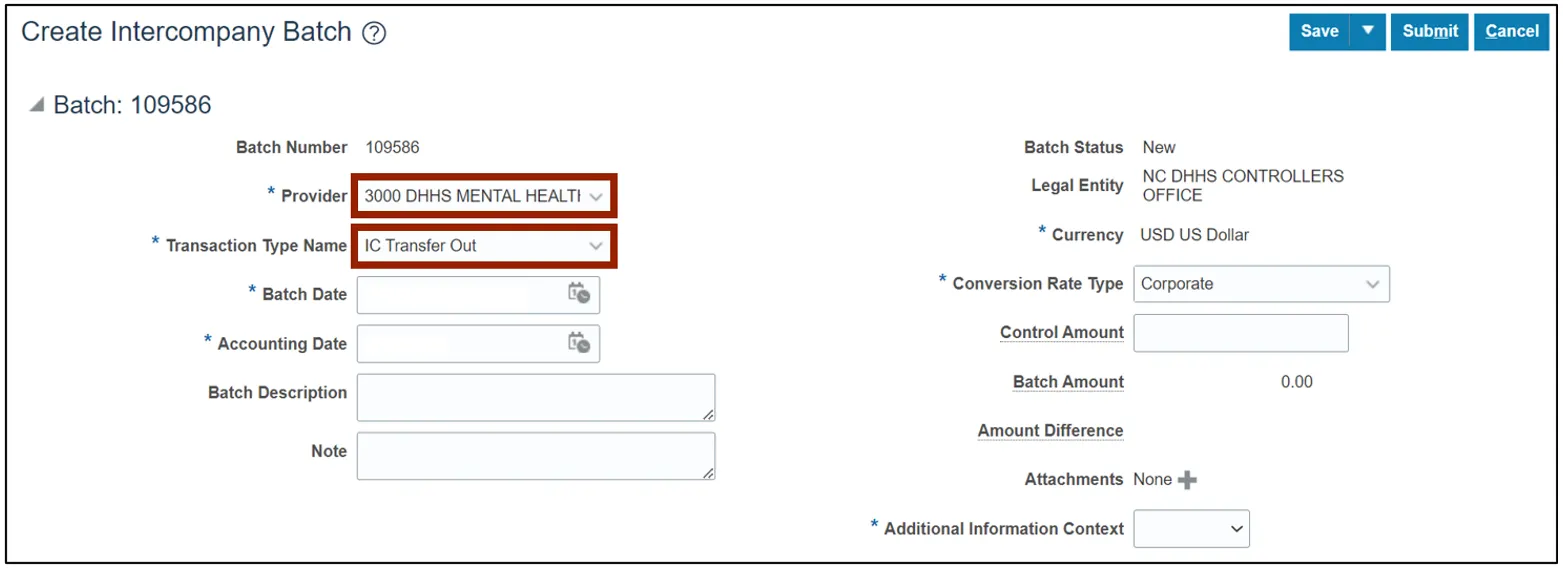Open the Batch Date calendar picker
The width and height of the screenshot is (1563, 568).
coord(579,293)
